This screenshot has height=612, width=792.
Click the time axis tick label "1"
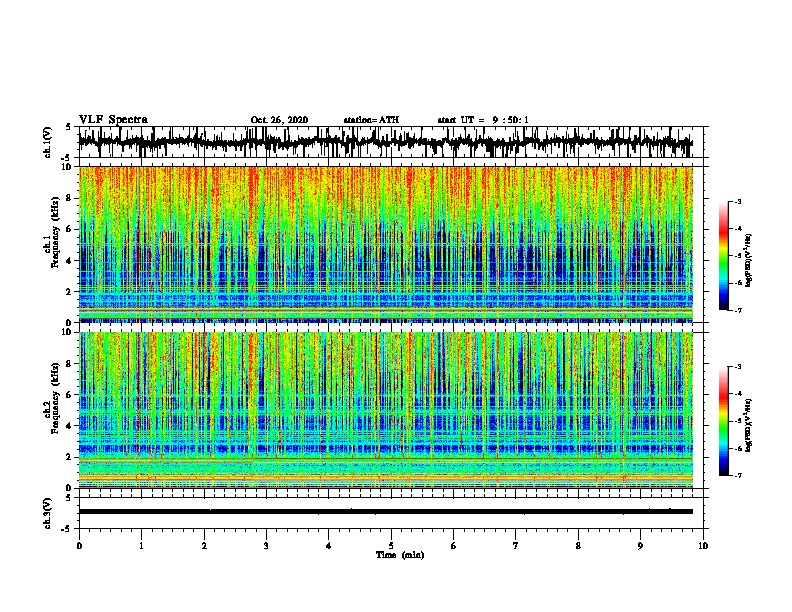pos(141,545)
